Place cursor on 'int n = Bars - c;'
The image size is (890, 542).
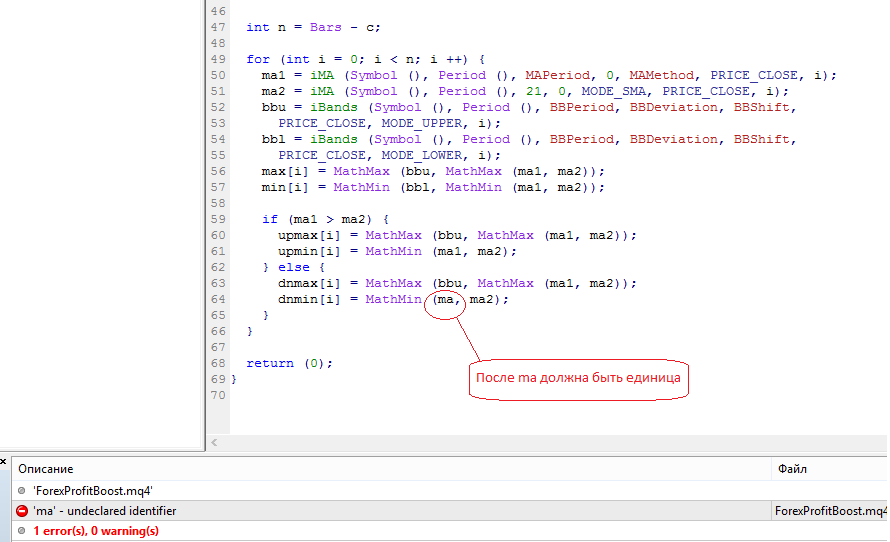[x=313, y=27]
